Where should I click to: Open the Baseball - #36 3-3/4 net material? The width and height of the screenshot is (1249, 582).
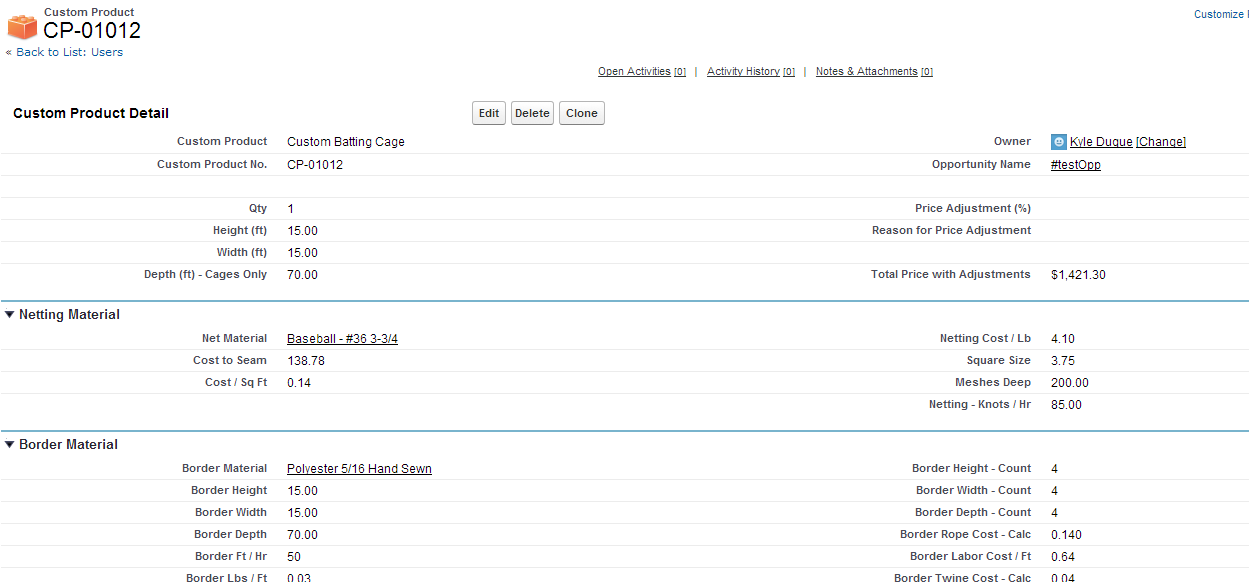tap(342, 339)
